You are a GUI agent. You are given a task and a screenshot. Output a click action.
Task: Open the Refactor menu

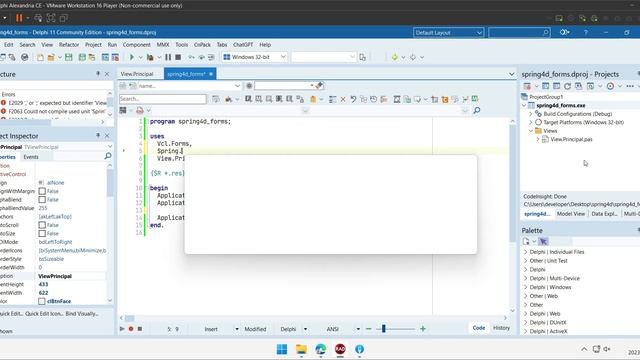(69, 44)
